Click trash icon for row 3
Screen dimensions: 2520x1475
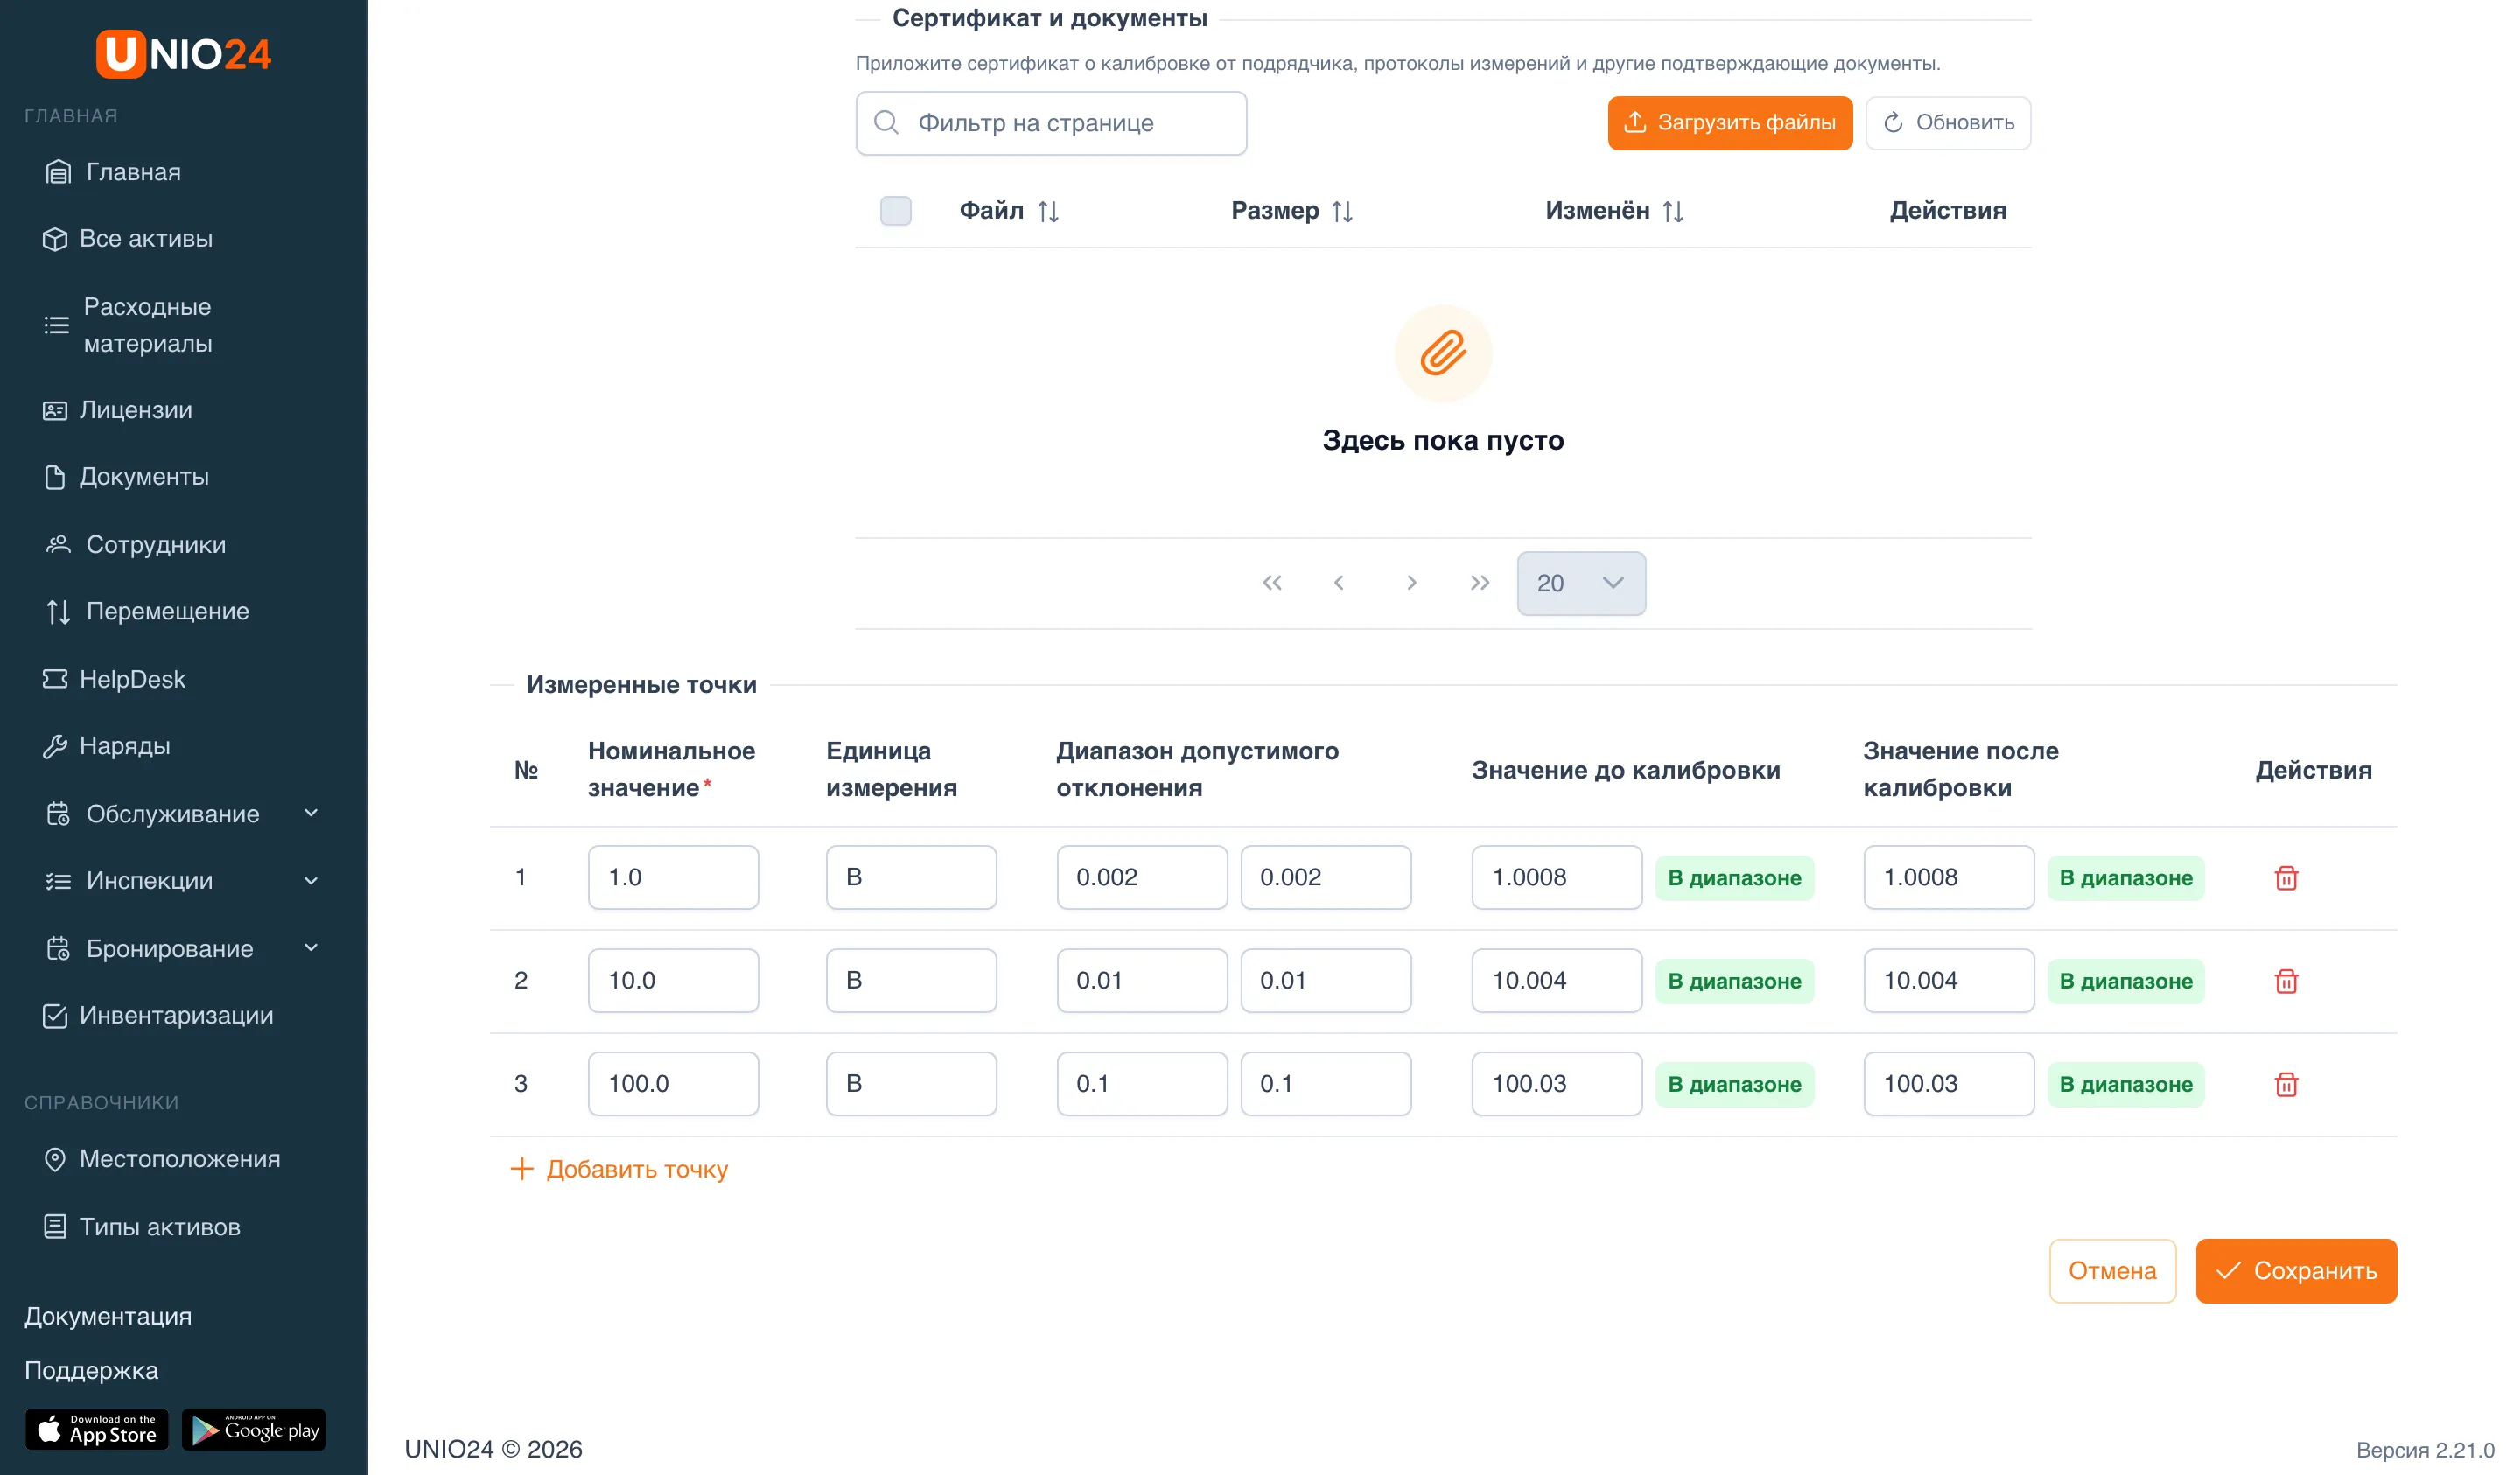[x=2285, y=1084]
